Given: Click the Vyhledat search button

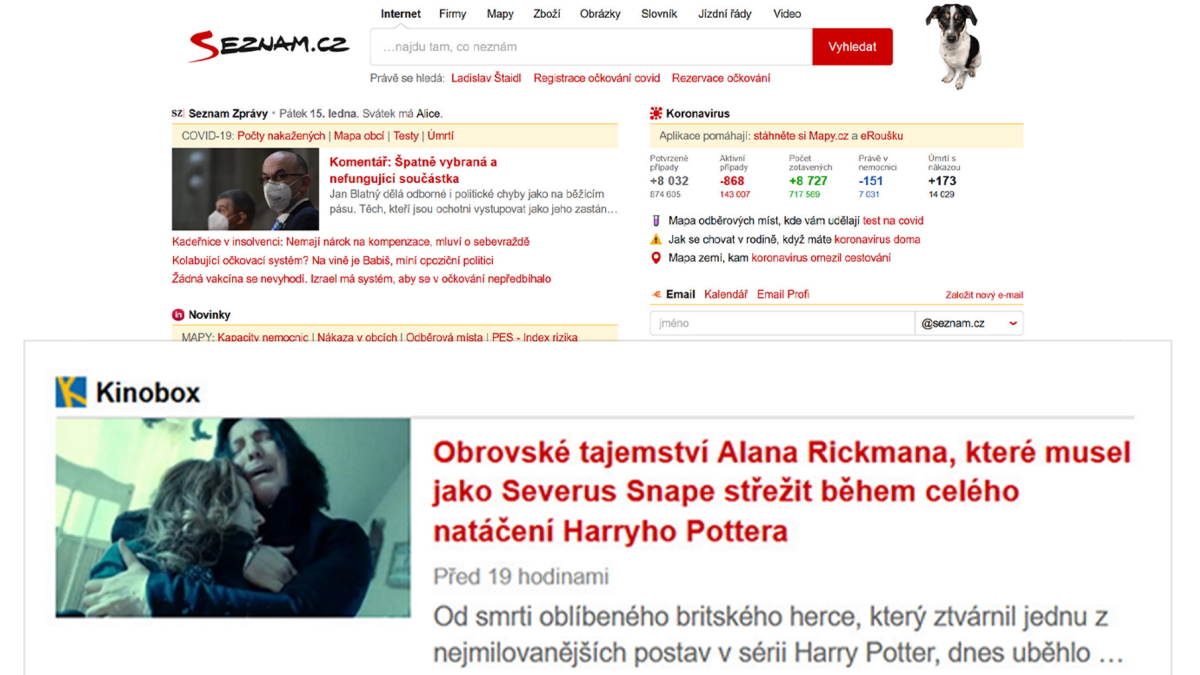Looking at the screenshot, I should 853,47.
